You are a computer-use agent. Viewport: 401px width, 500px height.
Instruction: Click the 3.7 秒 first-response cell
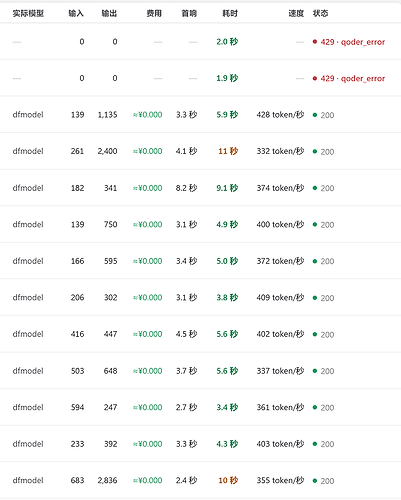187,371
